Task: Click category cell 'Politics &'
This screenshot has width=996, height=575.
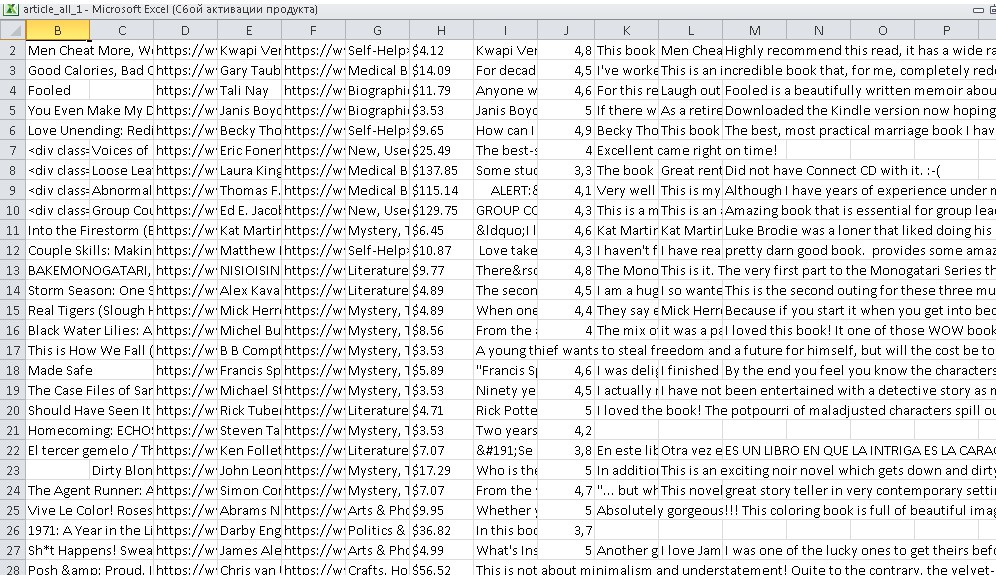Action: [x=377, y=531]
